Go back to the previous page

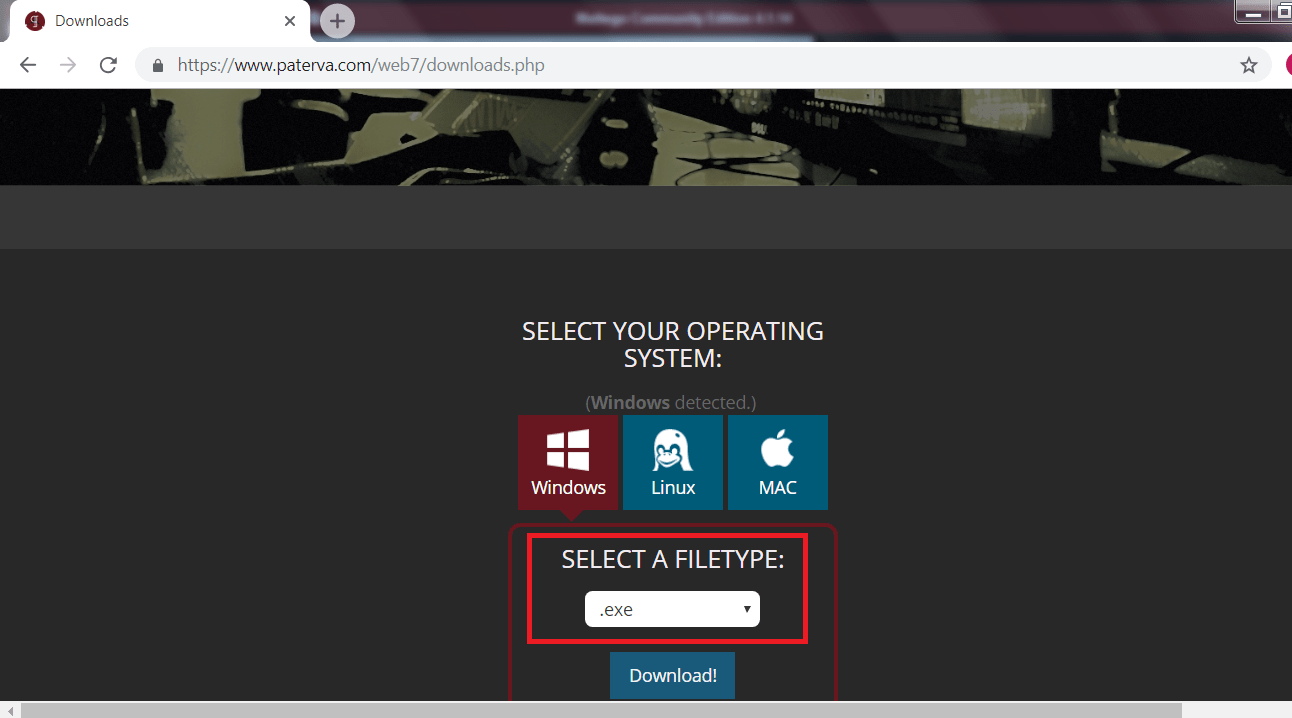click(28, 65)
